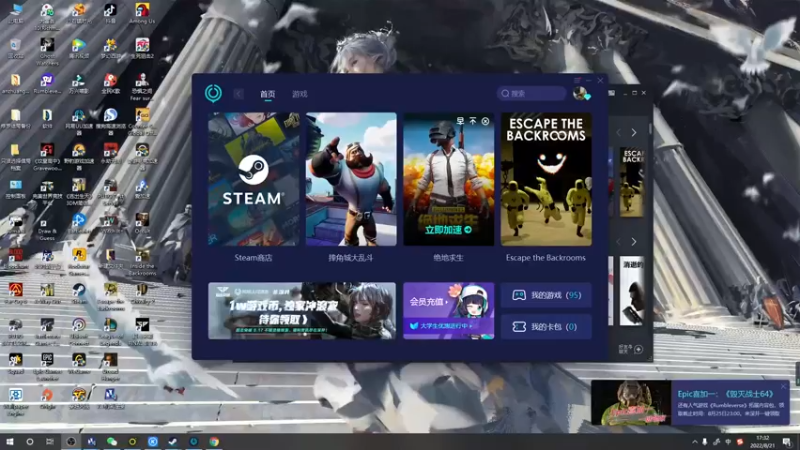Click the accelerator app logo icon
The width and height of the screenshot is (800, 450).
click(213, 93)
